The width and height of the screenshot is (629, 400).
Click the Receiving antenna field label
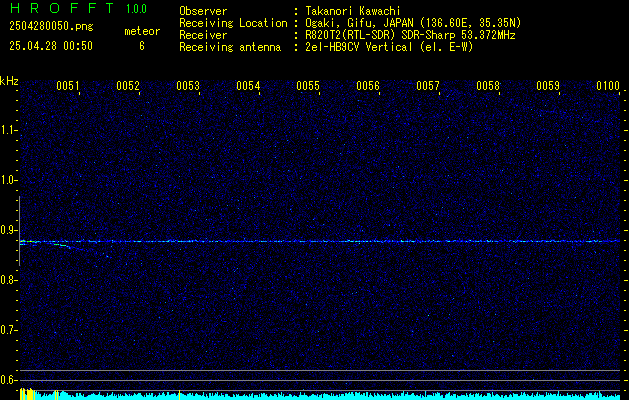tap(230, 47)
